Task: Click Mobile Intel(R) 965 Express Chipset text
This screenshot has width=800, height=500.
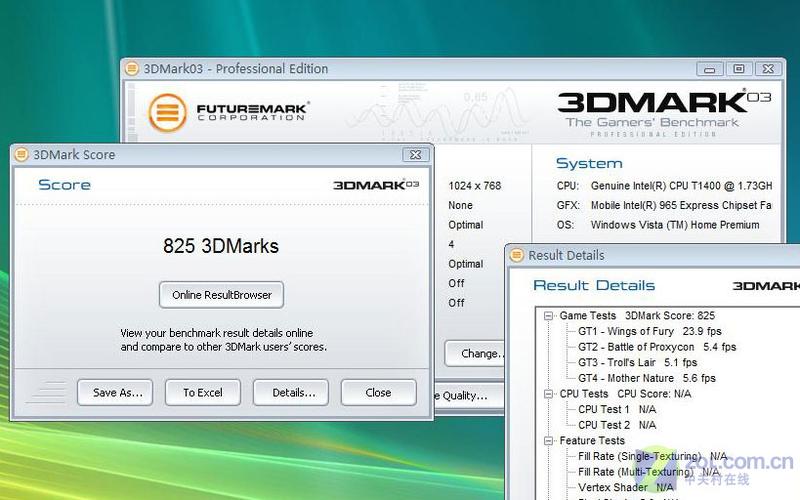Action: point(681,205)
